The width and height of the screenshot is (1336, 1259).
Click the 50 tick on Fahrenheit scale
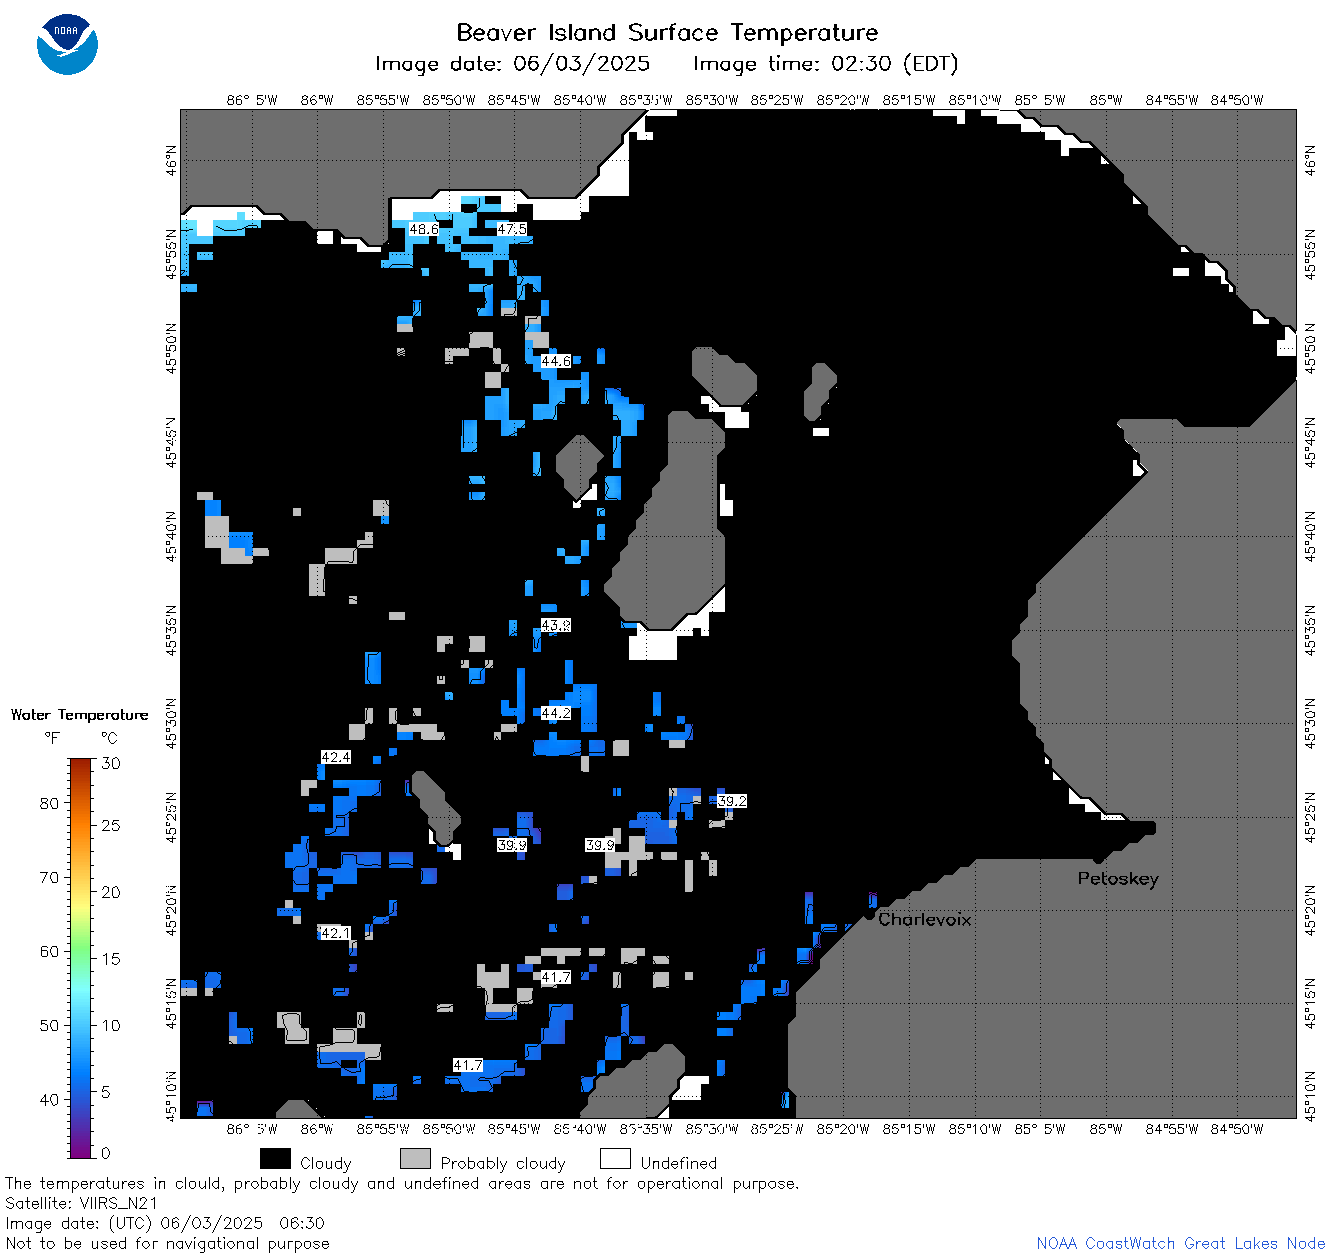[x=49, y=1025]
